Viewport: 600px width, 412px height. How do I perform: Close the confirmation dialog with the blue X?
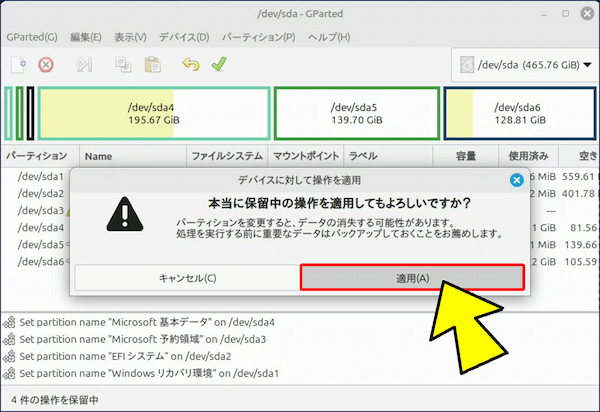(516, 180)
